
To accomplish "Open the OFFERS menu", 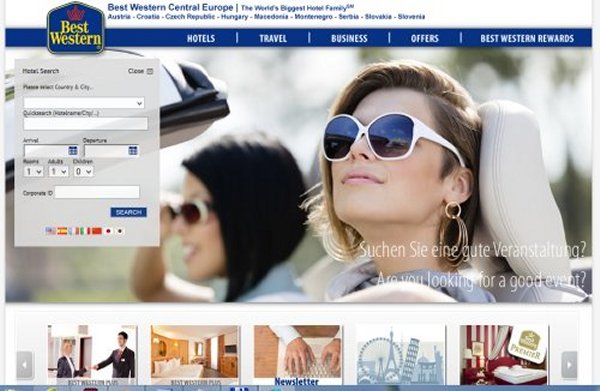I will (x=425, y=38).
